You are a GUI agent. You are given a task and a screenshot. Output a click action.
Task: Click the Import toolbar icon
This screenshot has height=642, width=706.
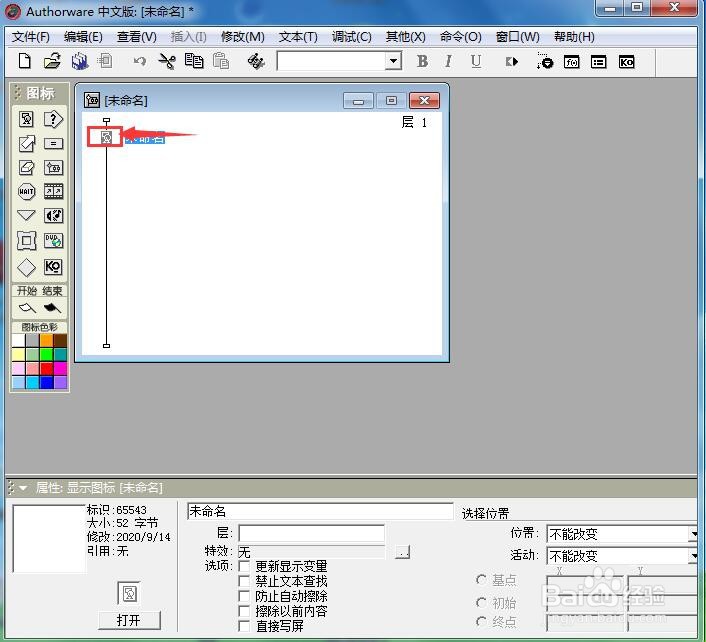[105, 61]
